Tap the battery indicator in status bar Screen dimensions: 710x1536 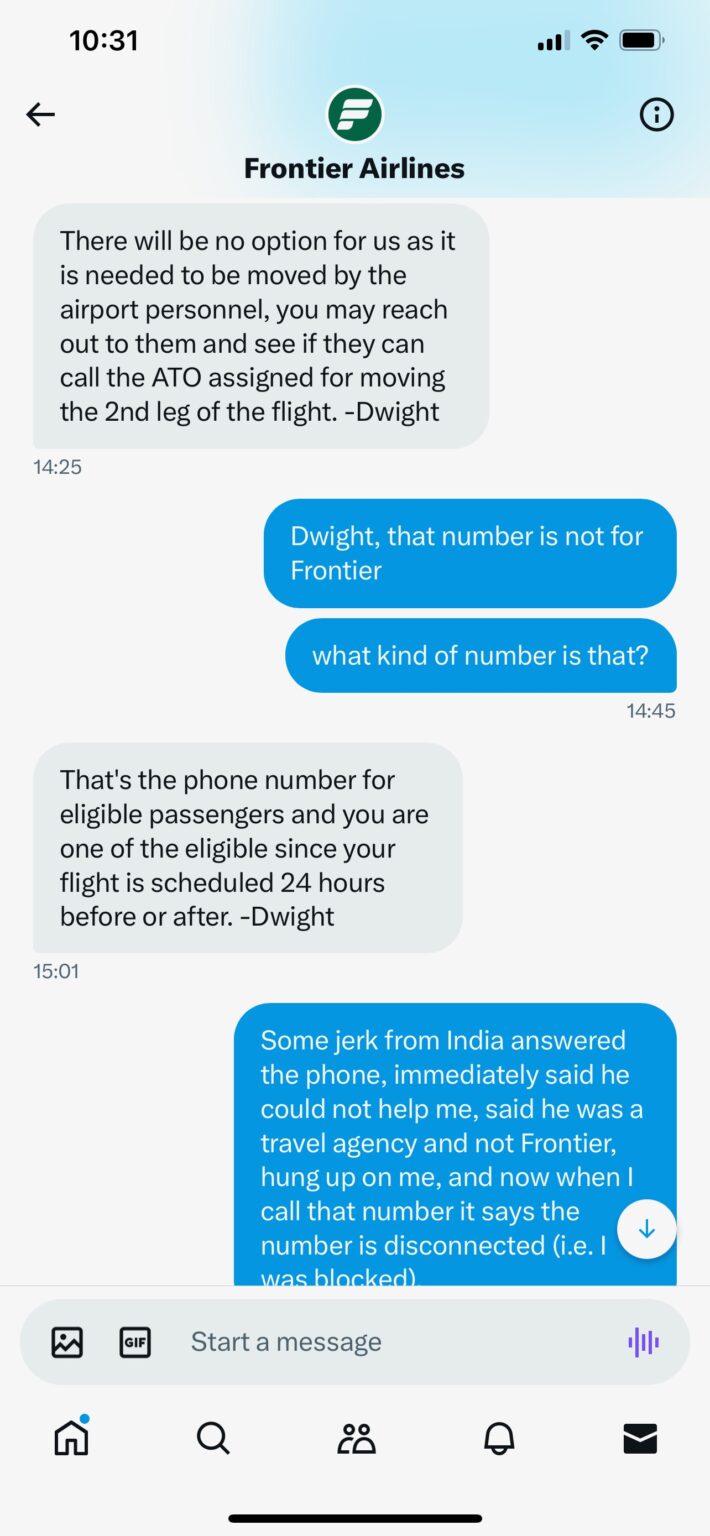click(x=641, y=41)
